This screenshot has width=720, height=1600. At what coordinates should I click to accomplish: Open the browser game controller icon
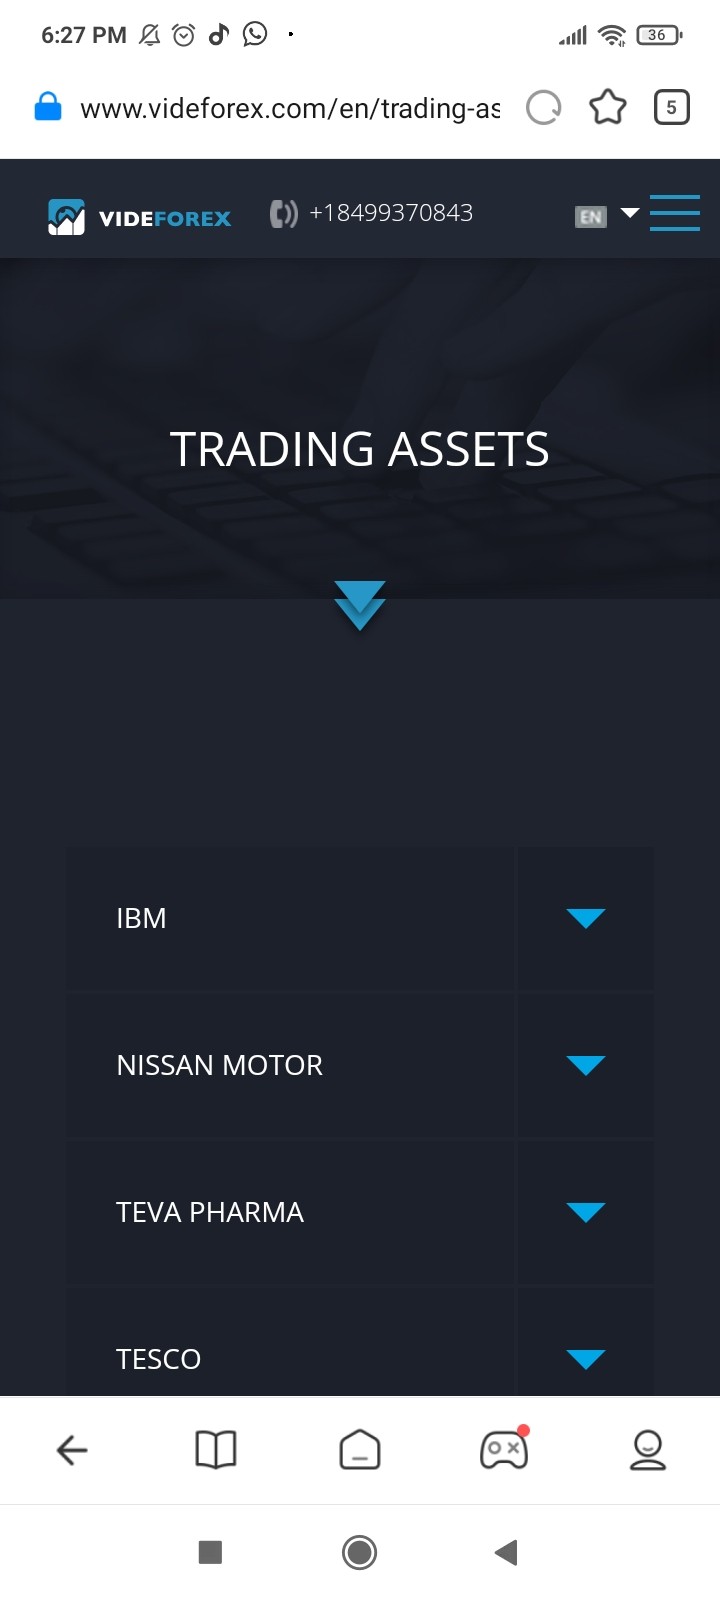click(504, 1448)
